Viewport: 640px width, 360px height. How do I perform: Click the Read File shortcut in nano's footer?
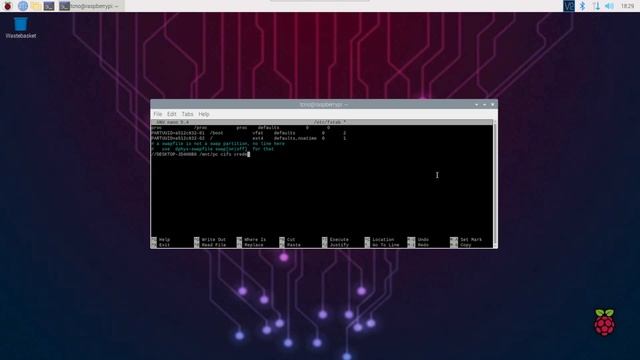click(x=210, y=245)
